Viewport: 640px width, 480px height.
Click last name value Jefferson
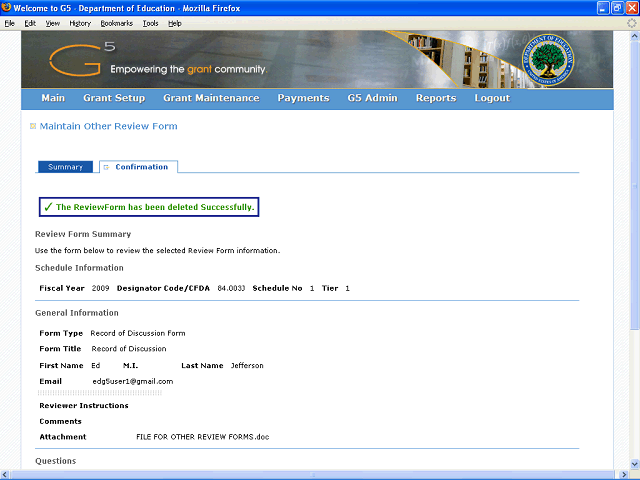coord(247,365)
